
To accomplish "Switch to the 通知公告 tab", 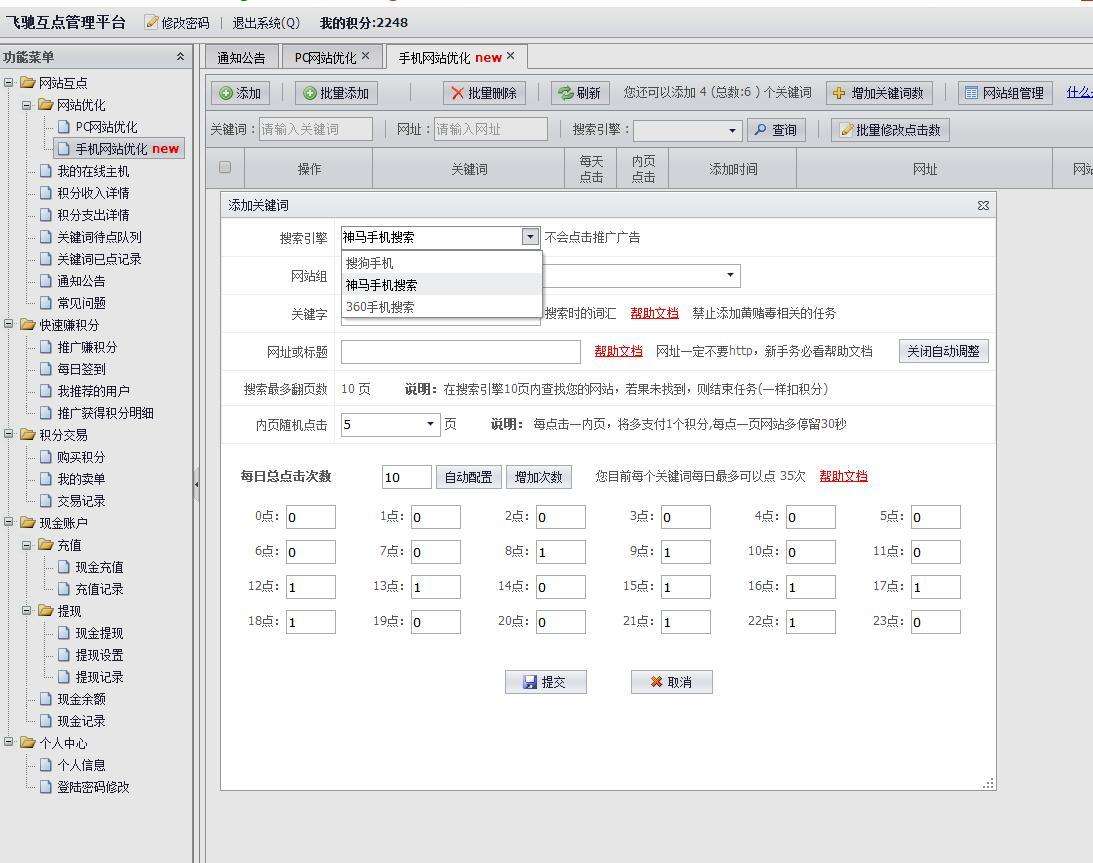I will pyautogui.click(x=241, y=57).
